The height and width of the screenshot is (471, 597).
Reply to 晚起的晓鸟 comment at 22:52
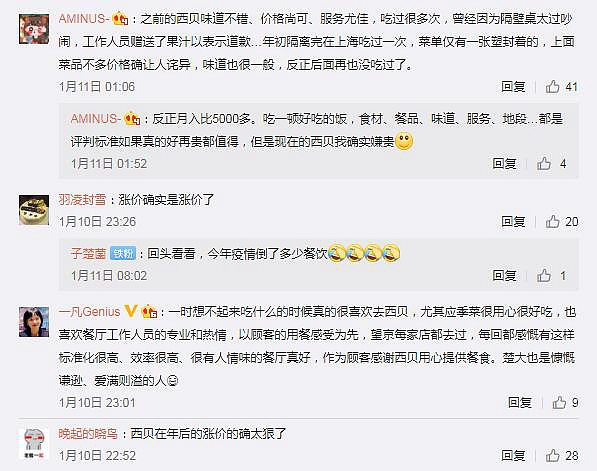[x=513, y=455]
